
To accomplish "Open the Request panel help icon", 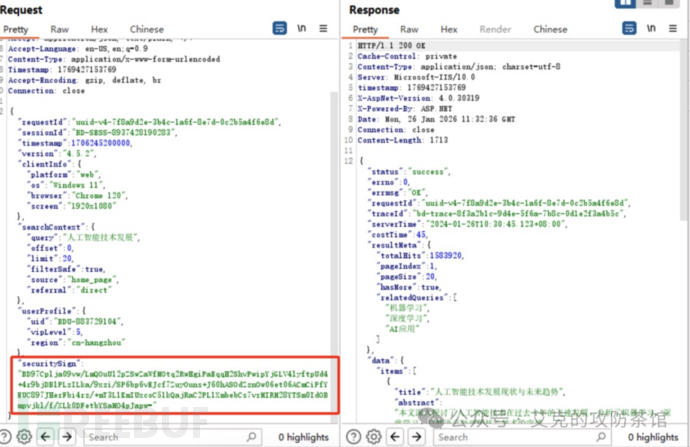I will 8,437.
